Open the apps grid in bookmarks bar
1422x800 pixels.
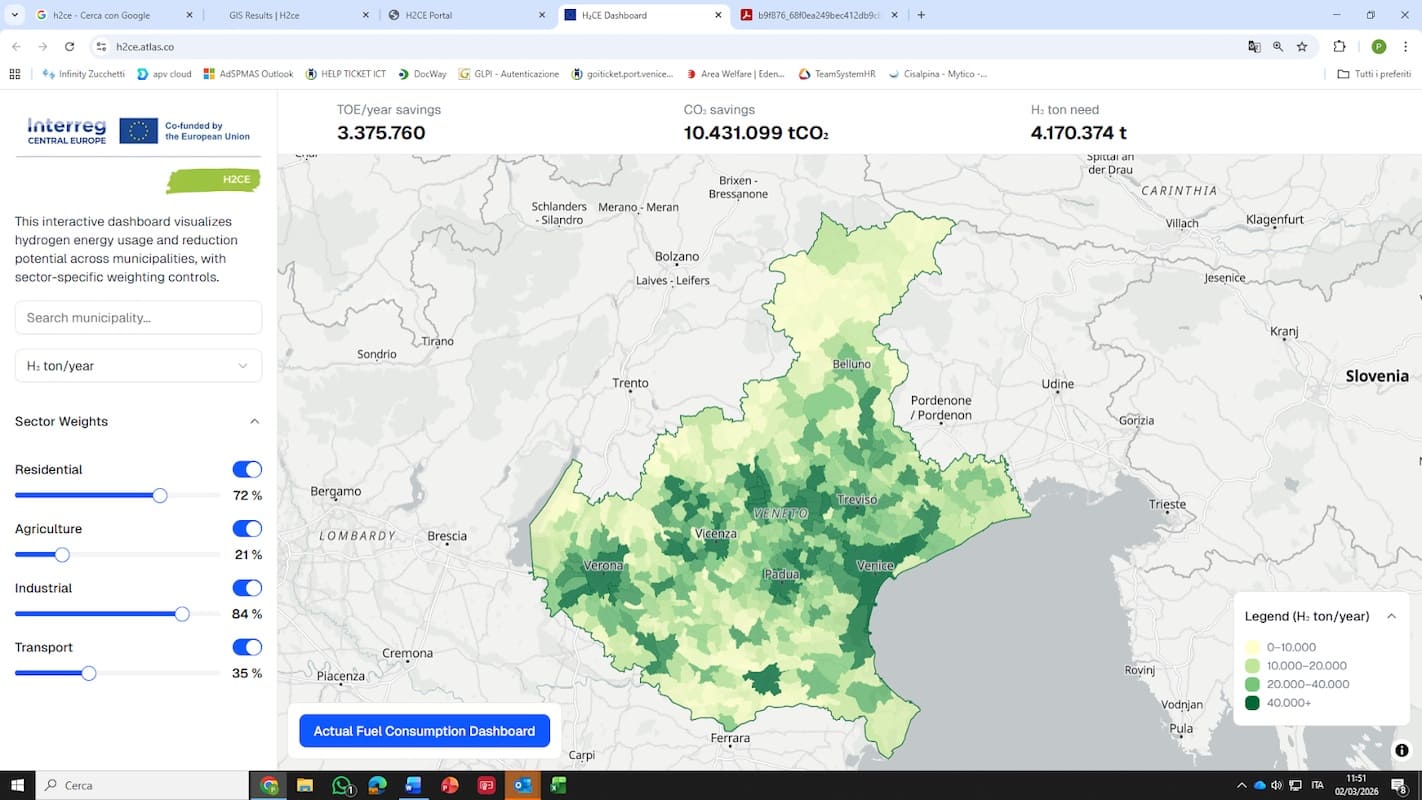tap(15, 74)
